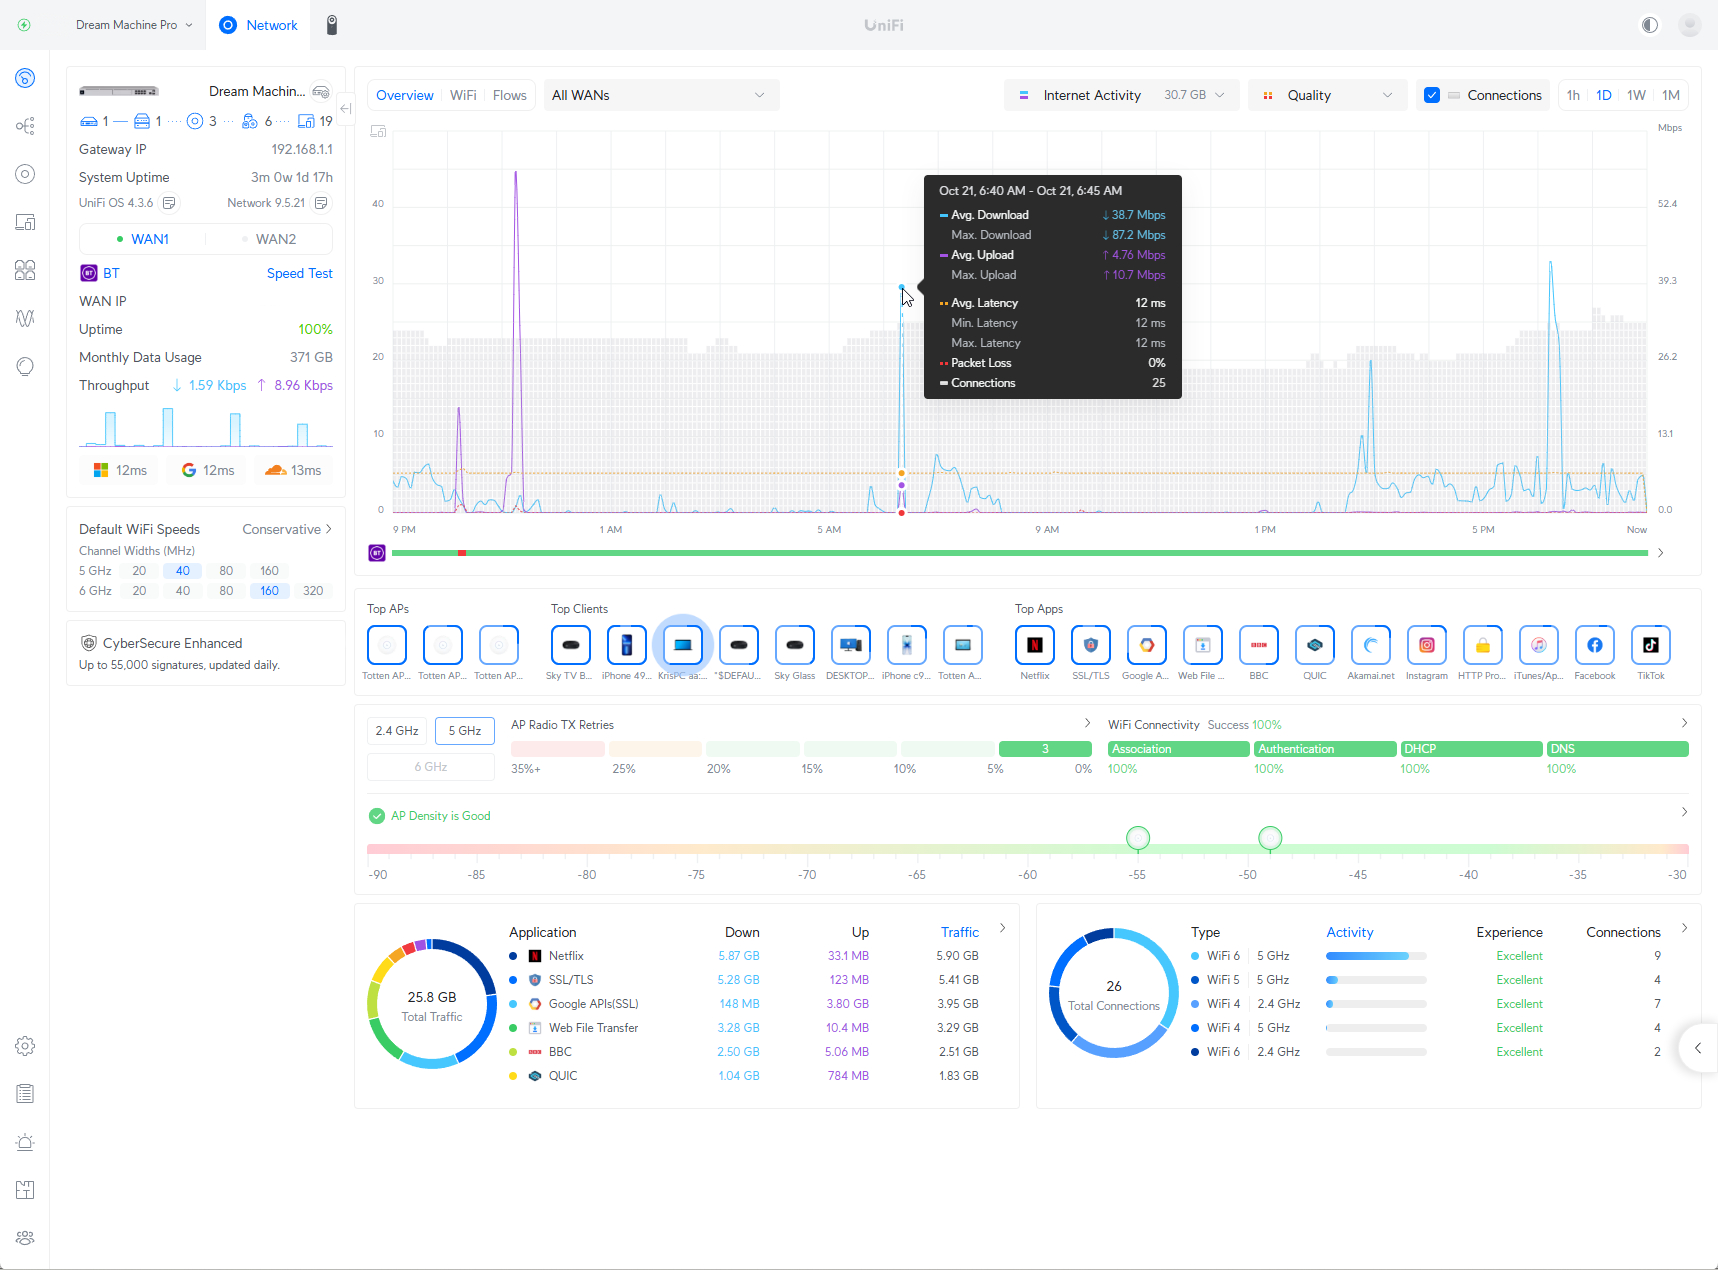The image size is (1718, 1270).
Task: Select the 160 MHz channel width for 6 GHz
Action: (268, 590)
